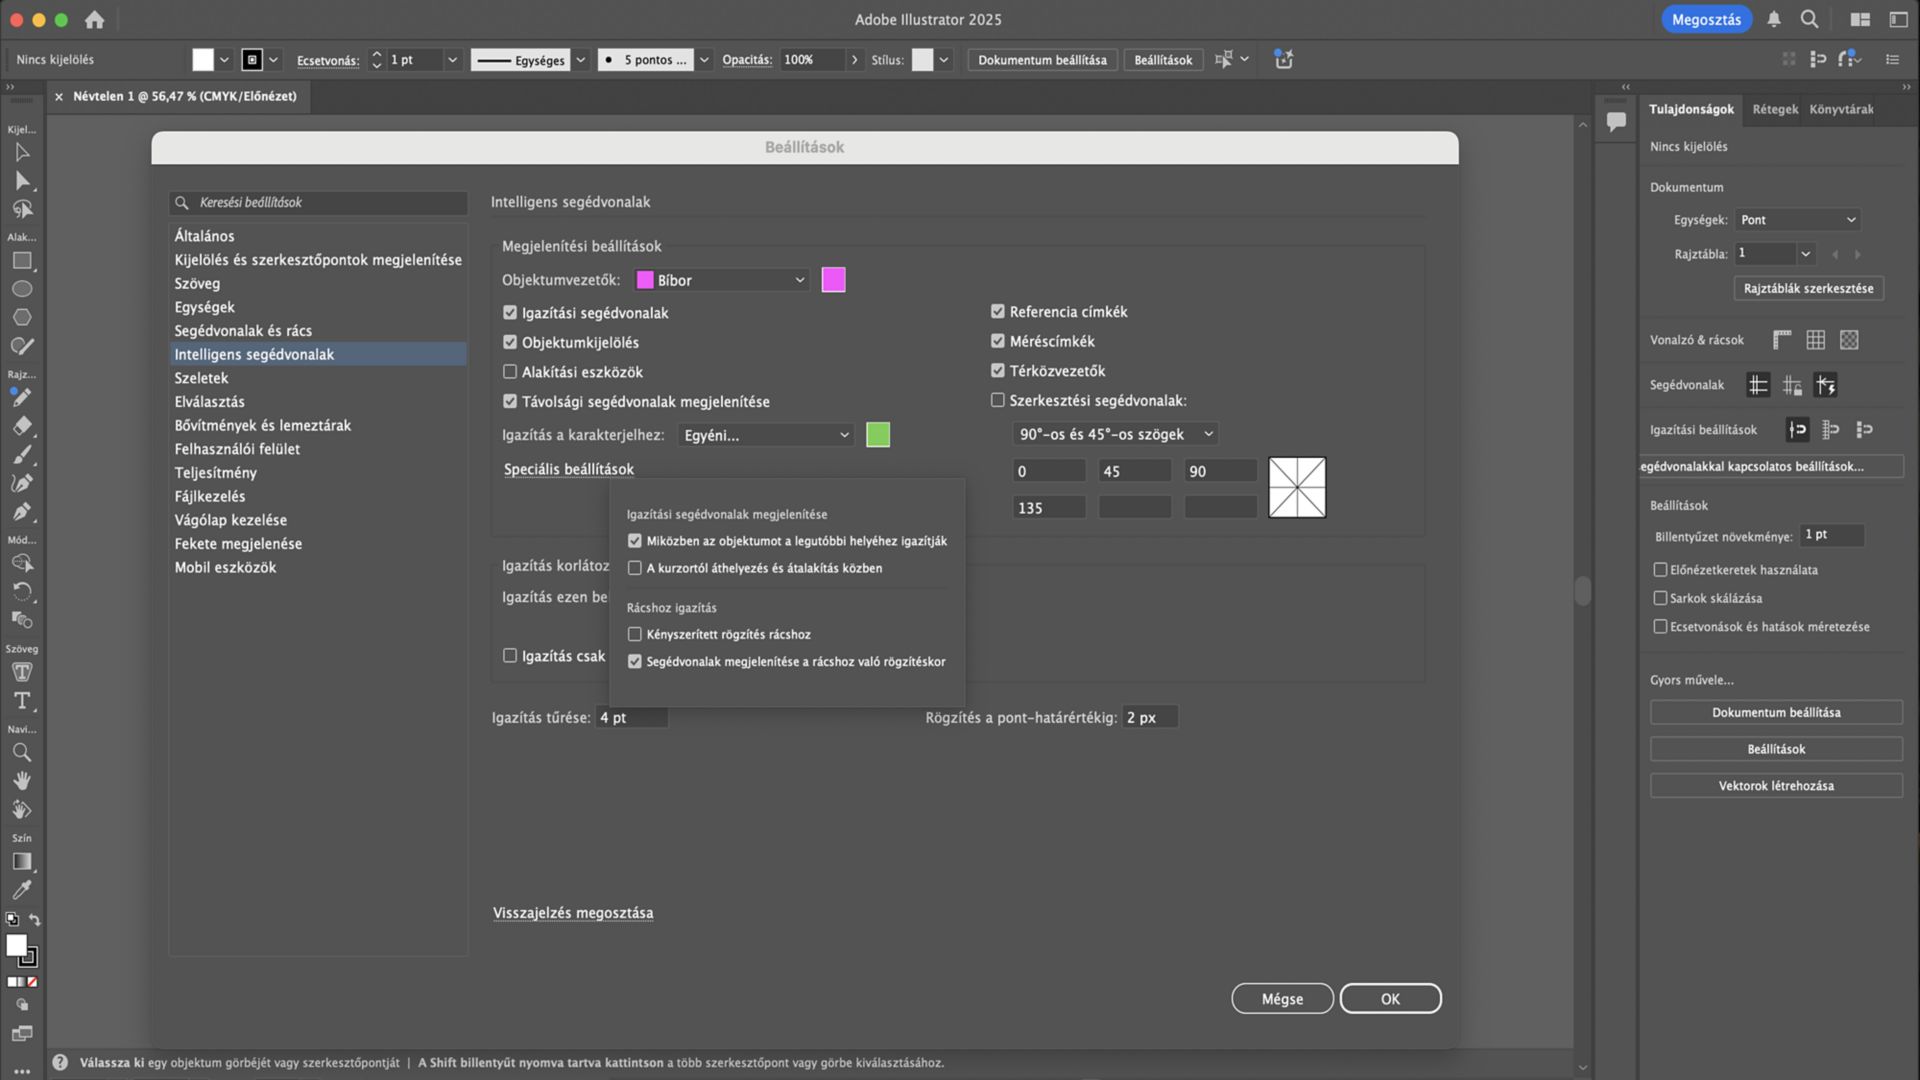Expand the 90° és 45° szögek dropdown
Viewport: 1920px width, 1080px height.
pos(1115,434)
